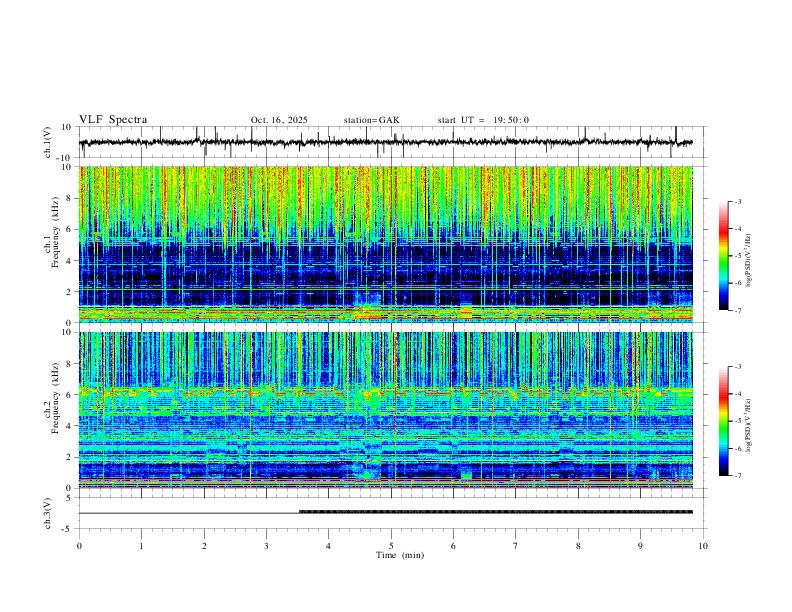792x612 pixels.
Task: Click time axis tick label "1"
Action: tap(141, 546)
